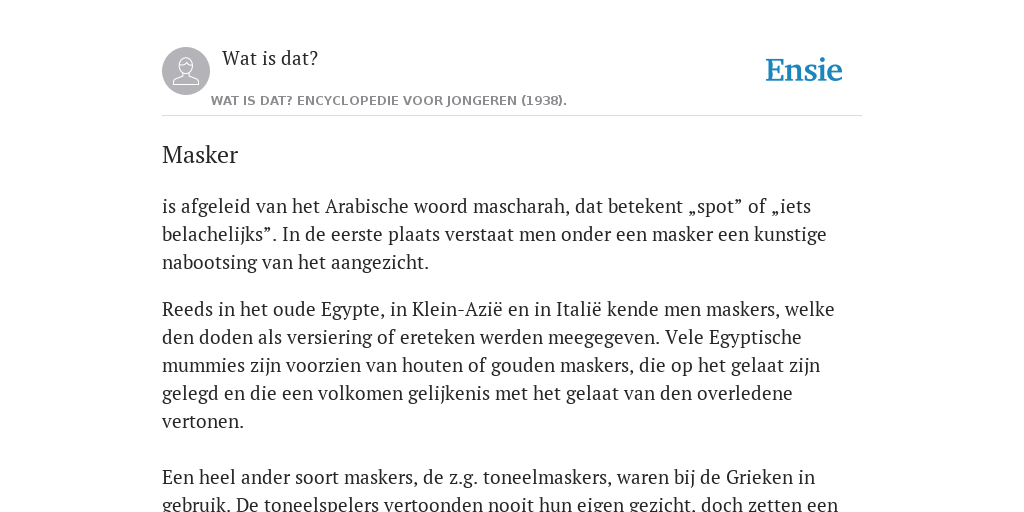Click the 'Wat is dat?' author name

click(270, 58)
